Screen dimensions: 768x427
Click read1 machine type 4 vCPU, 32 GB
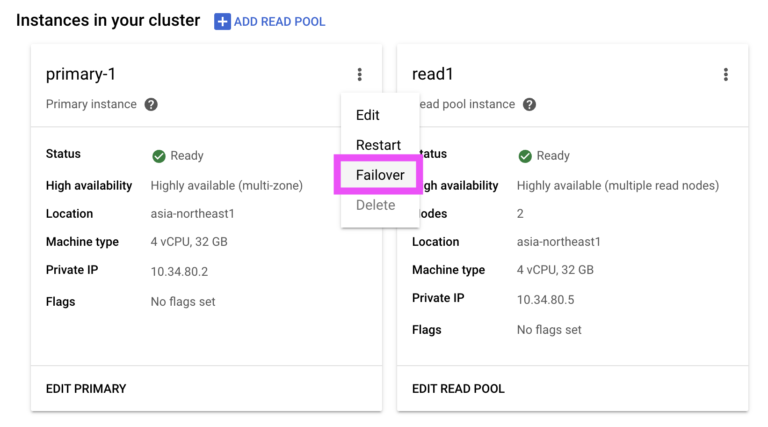pos(555,270)
